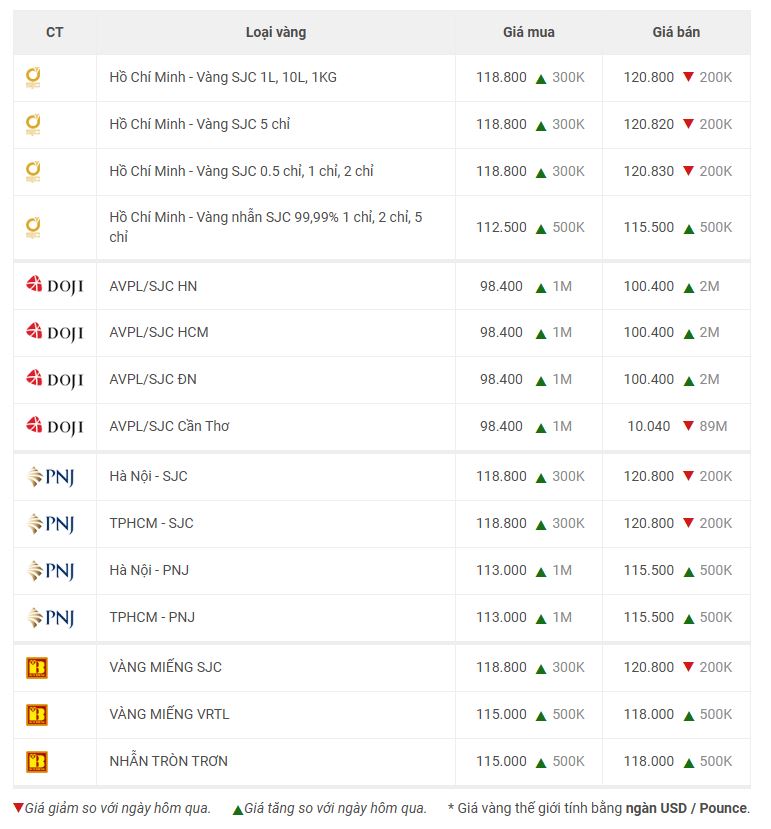This screenshot has height=829, width=771.
Task: Click green up arrow in NHẪN TRÒN TRƠN sell price
Action: coord(689,763)
